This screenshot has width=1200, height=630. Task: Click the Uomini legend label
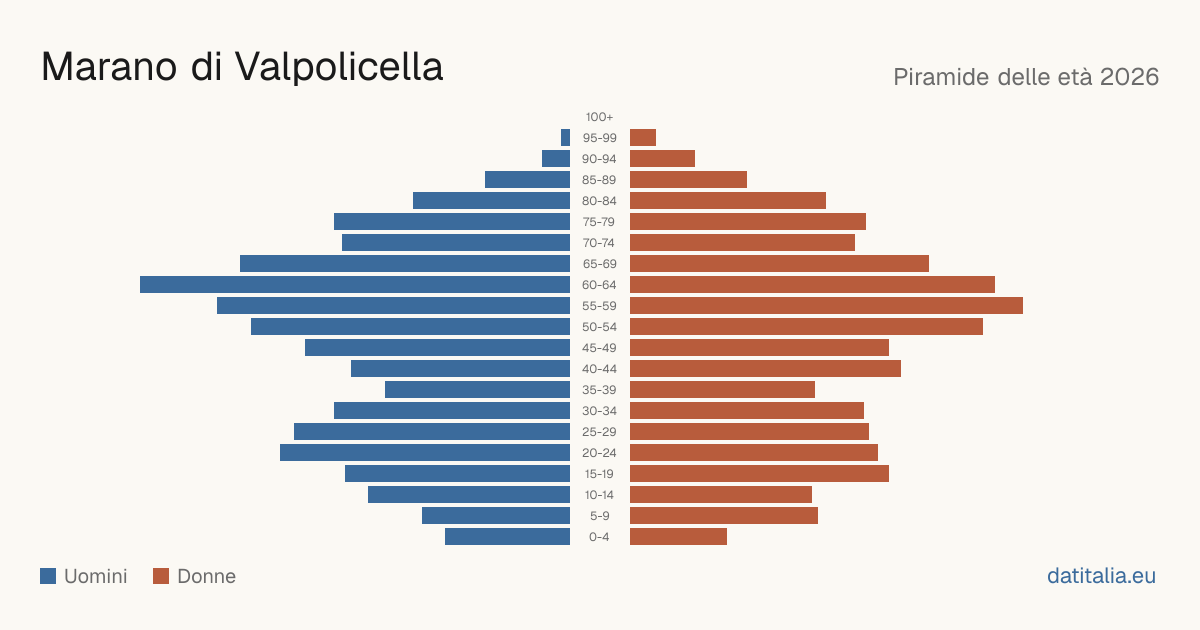click(x=96, y=576)
